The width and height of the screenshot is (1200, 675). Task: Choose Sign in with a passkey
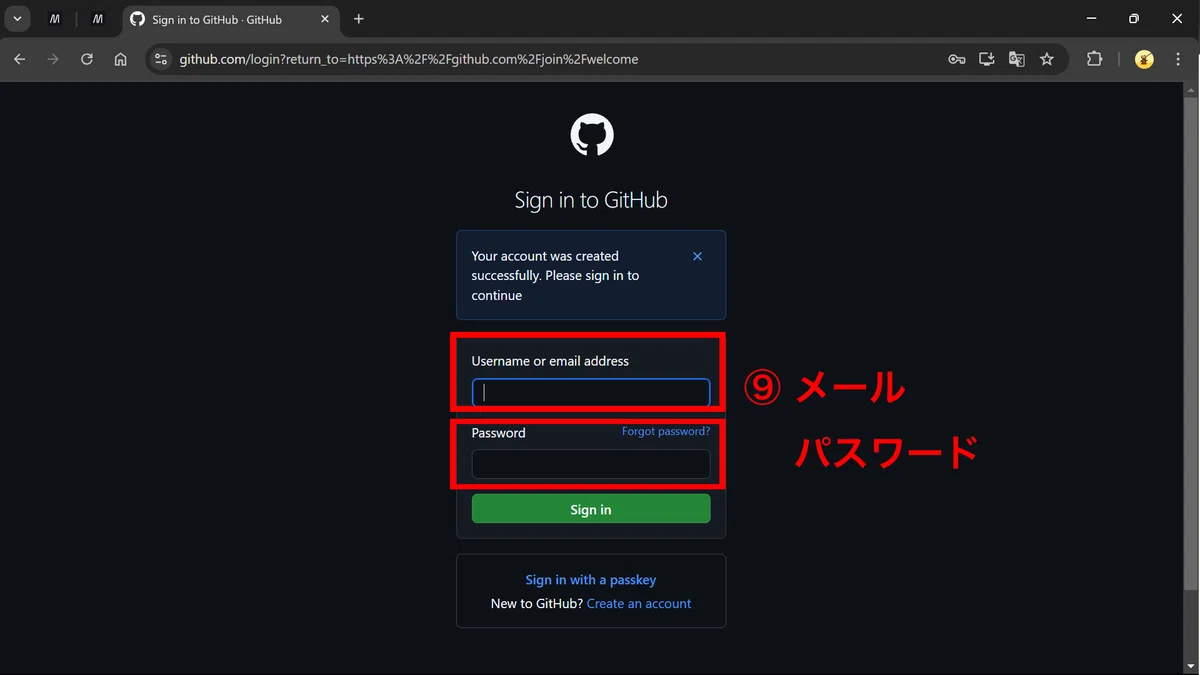[591, 580]
